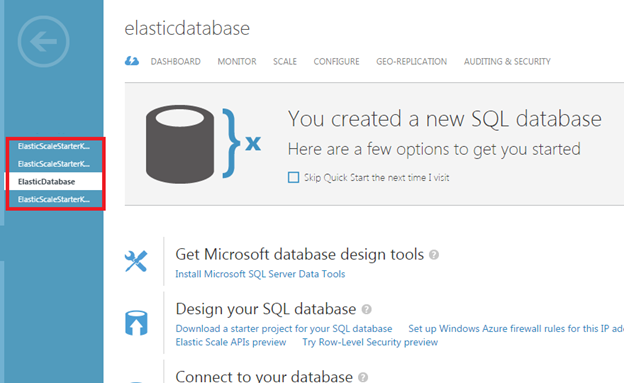Viewport: 624px width, 383px height.
Task: Switch to the MONITOR tab
Action: pyautogui.click(x=237, y=62)
